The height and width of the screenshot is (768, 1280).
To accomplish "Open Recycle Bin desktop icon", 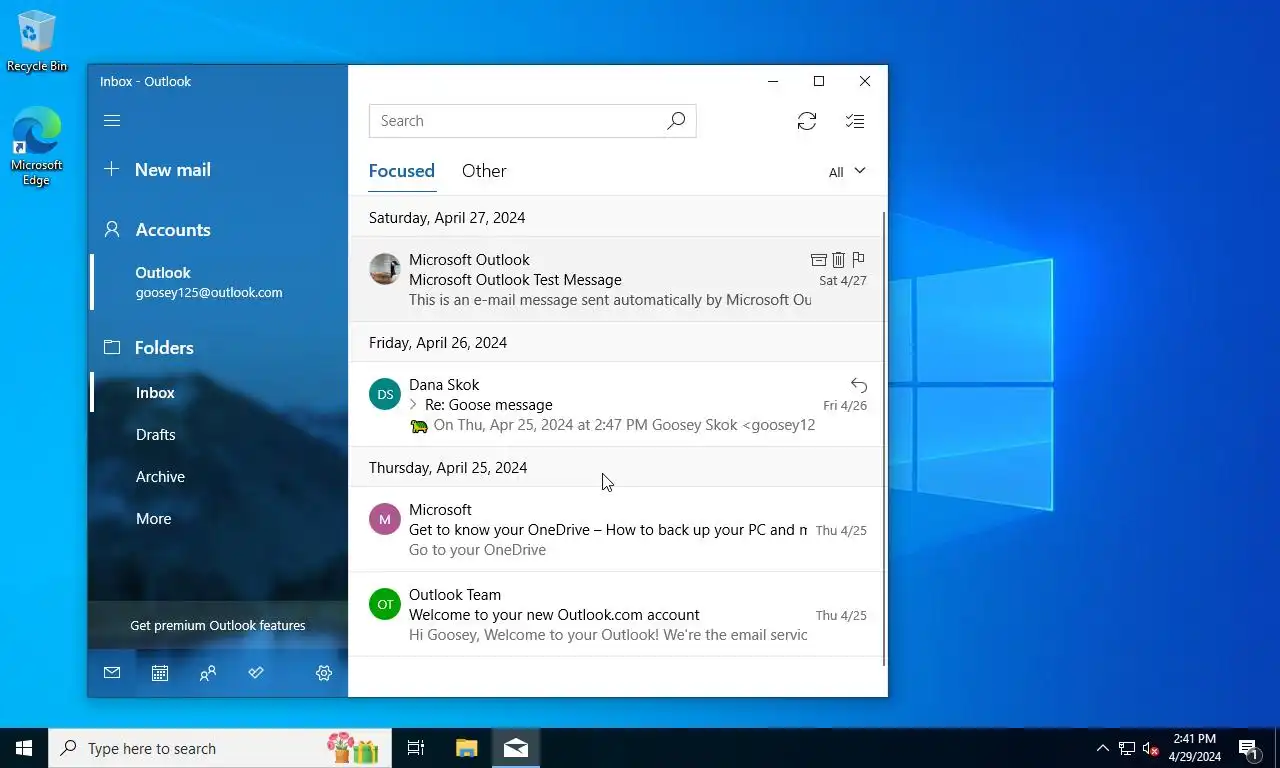I will pyautogui.click(x=37, y=41).
